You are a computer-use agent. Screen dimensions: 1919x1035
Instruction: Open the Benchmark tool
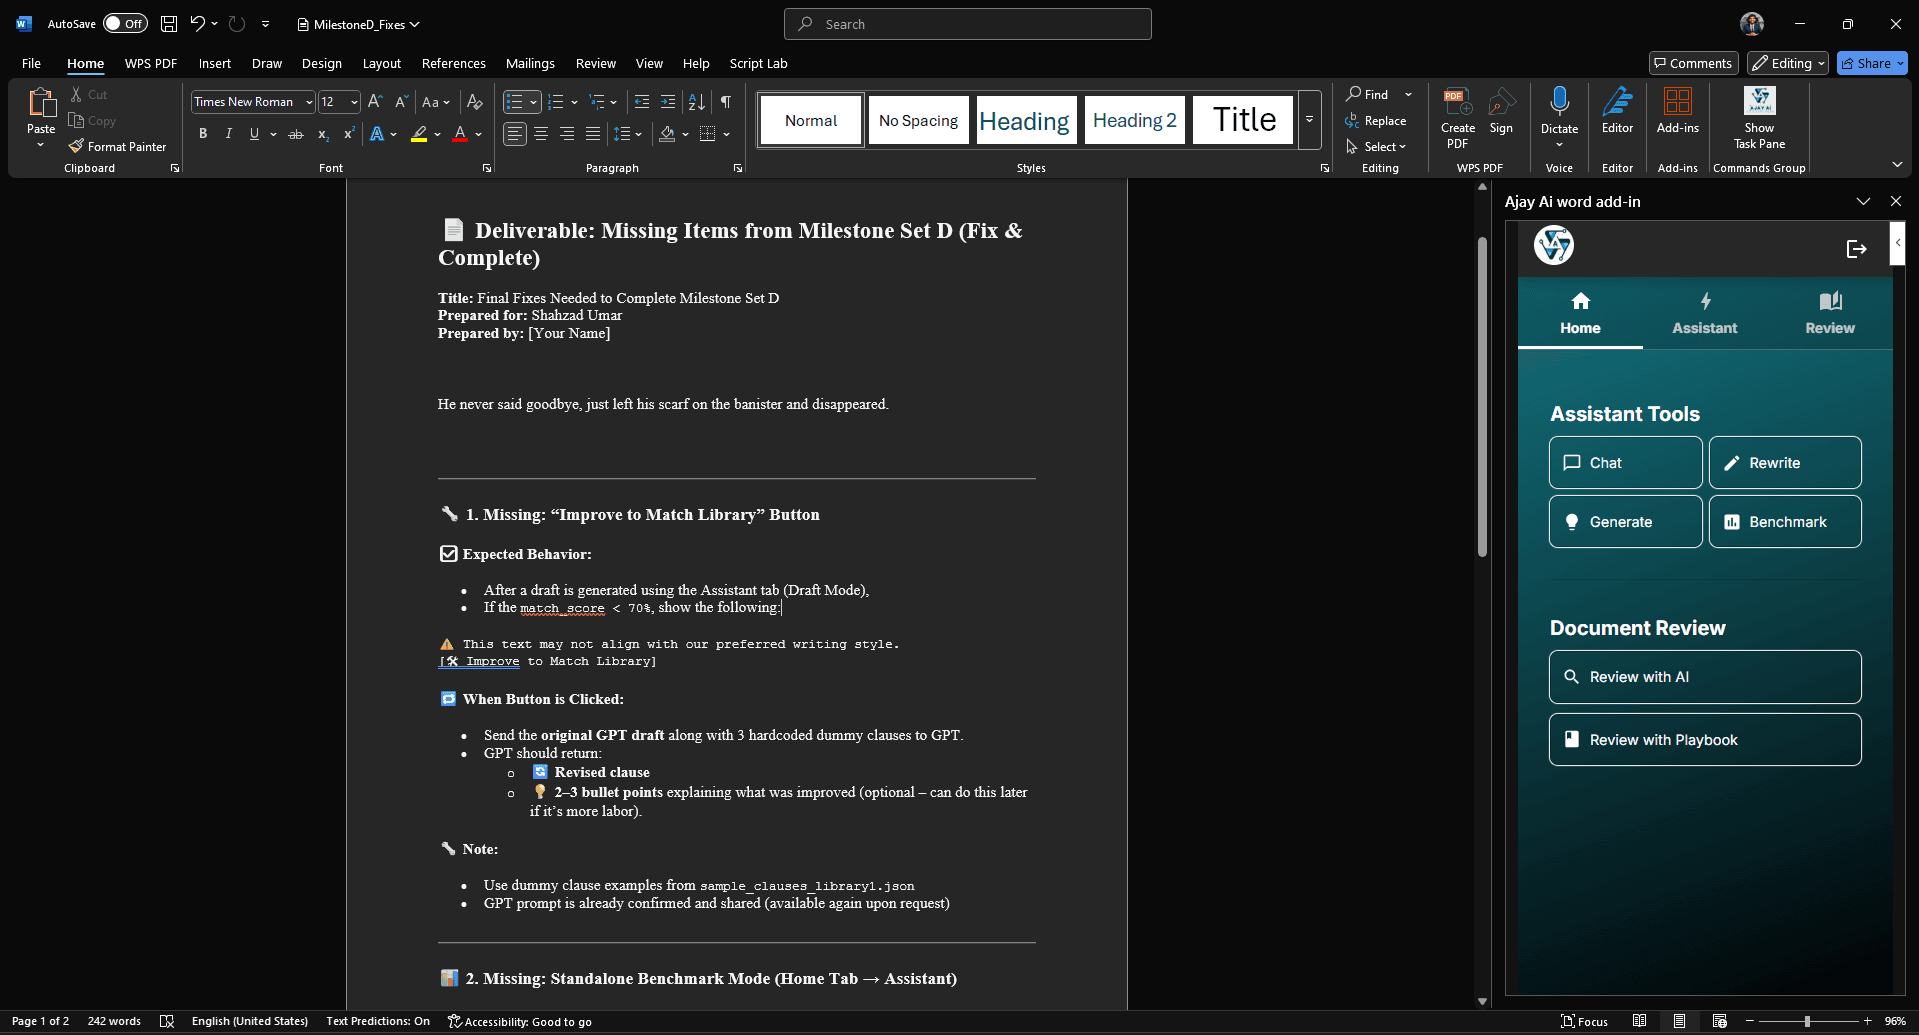coord(1785,521)
